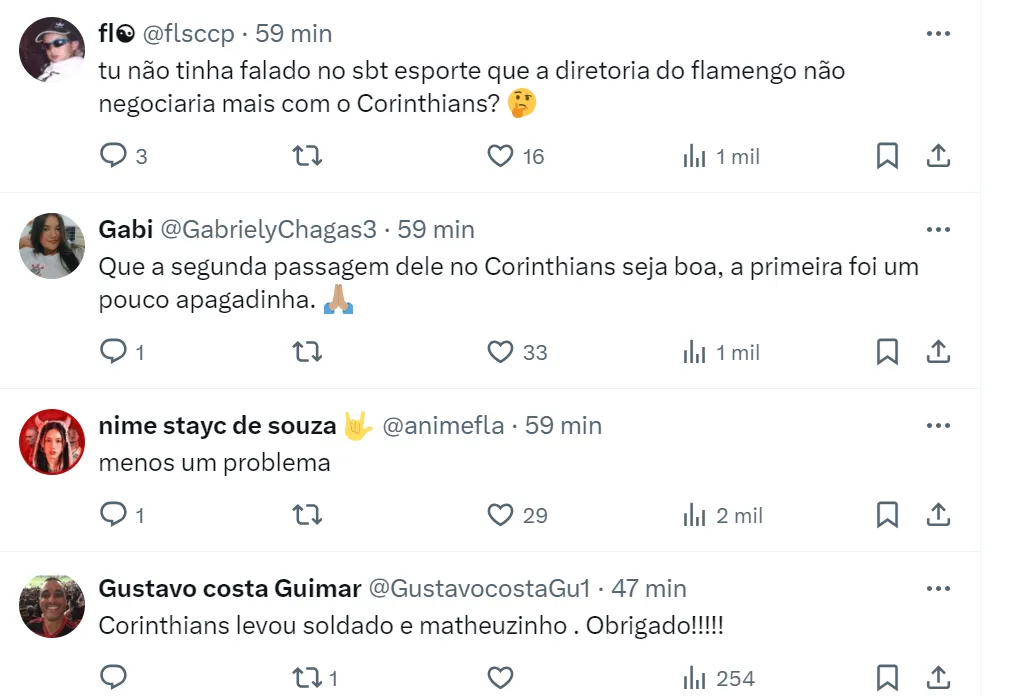Share Gustavo costa Guimar's tweet
The height and width of the screenshot is (696, 1012).
point(937,677)
